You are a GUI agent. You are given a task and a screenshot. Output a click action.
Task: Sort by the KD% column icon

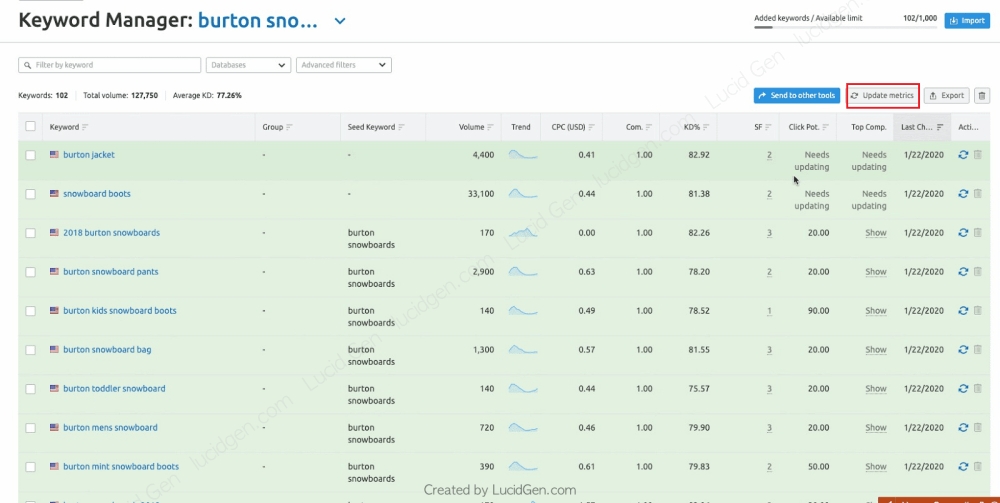point(707,127)
